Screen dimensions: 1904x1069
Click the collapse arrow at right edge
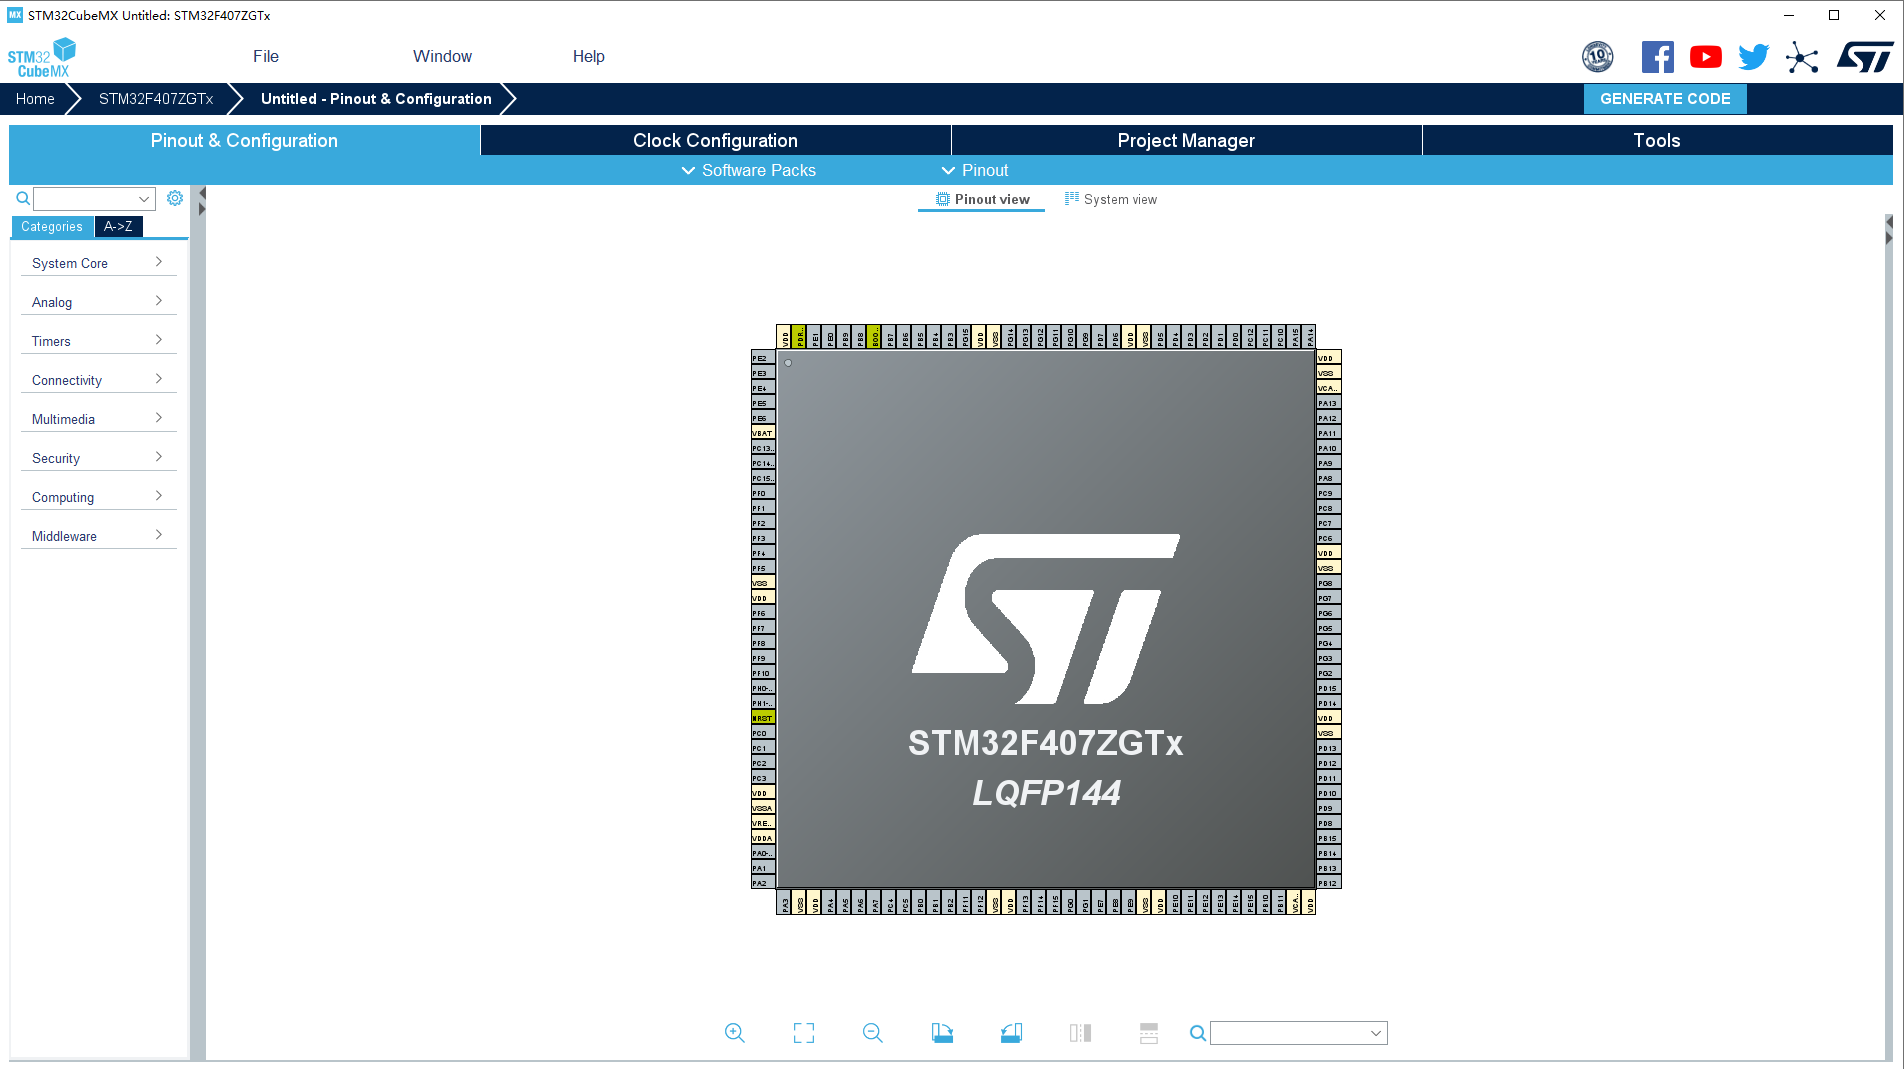coord(1888,222)
